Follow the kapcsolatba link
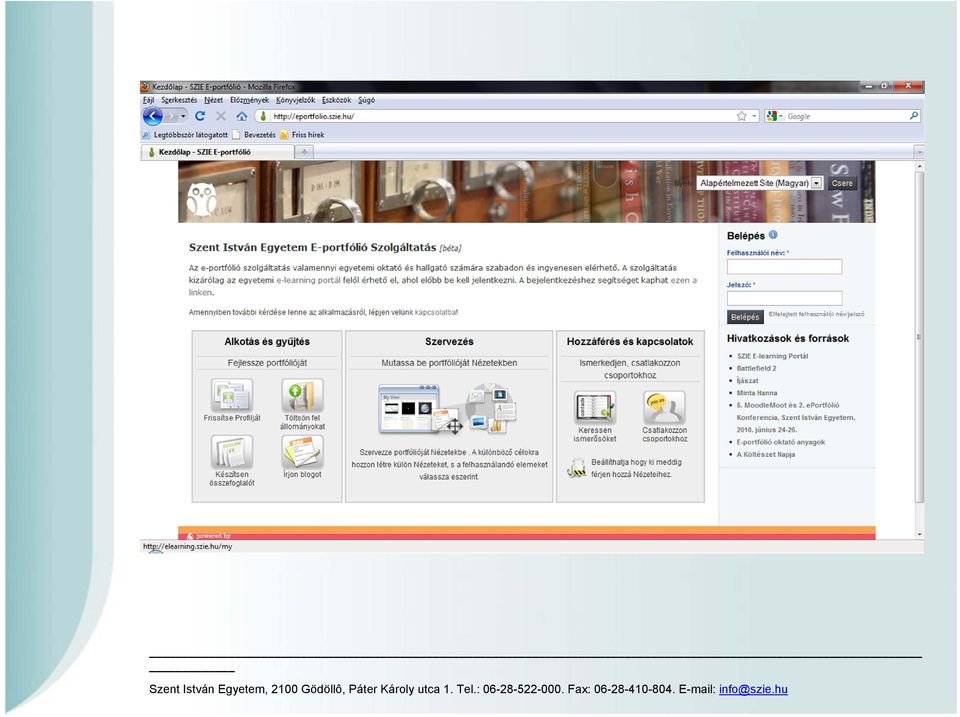 click(435, 312)
